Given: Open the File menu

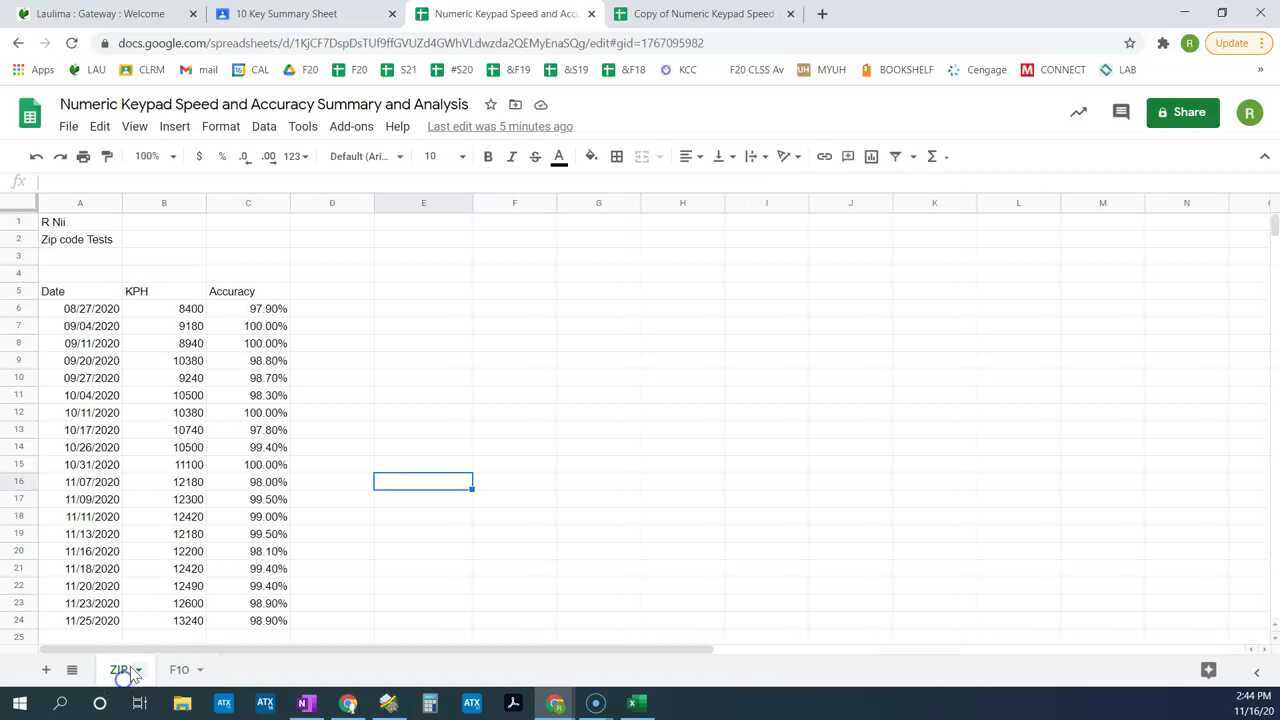Looking at the screenshot, I should [x=68, y=127].
